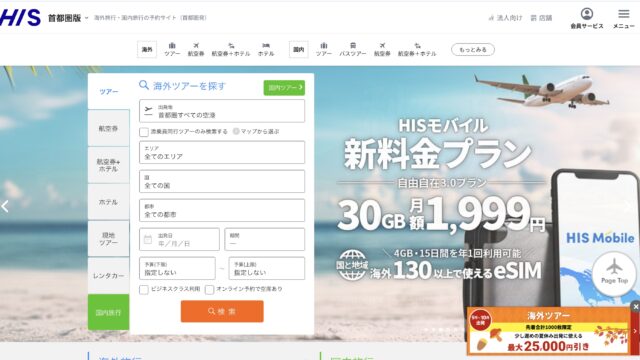
Task: Enable 添乗員同行ツアーのみ検索する checkbox
Action: coord(144,132)
